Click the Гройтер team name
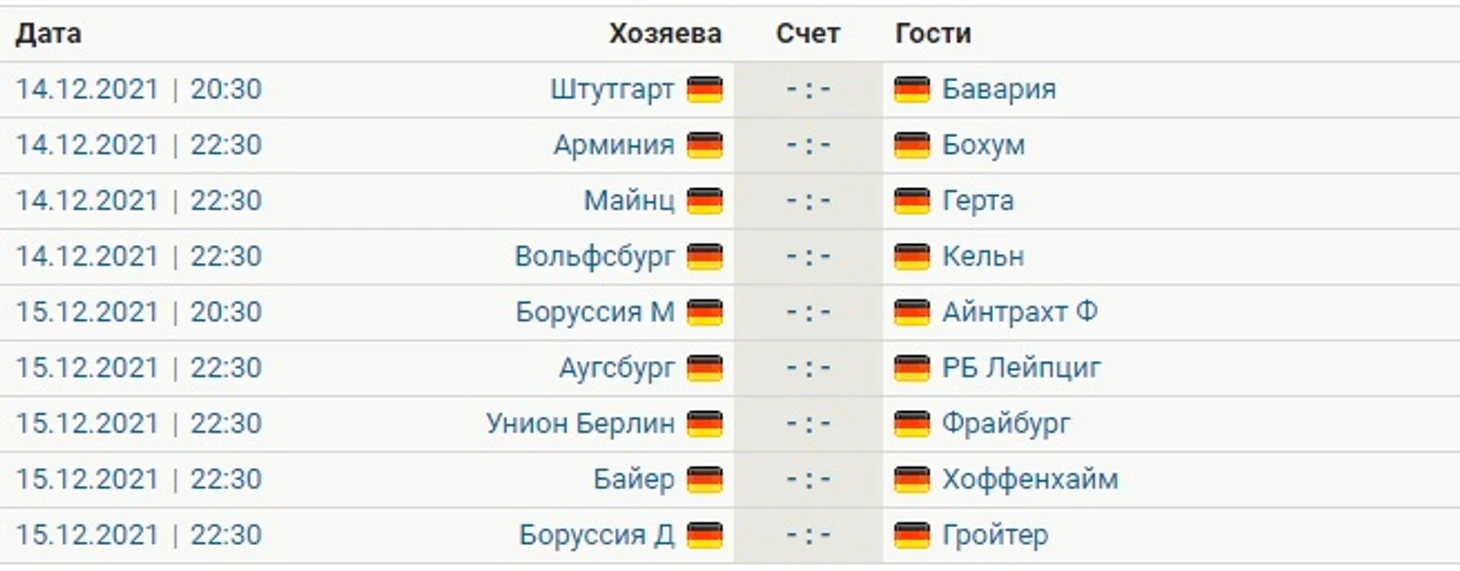This screenshot has height=571, width=1460. tap(995, 535)
